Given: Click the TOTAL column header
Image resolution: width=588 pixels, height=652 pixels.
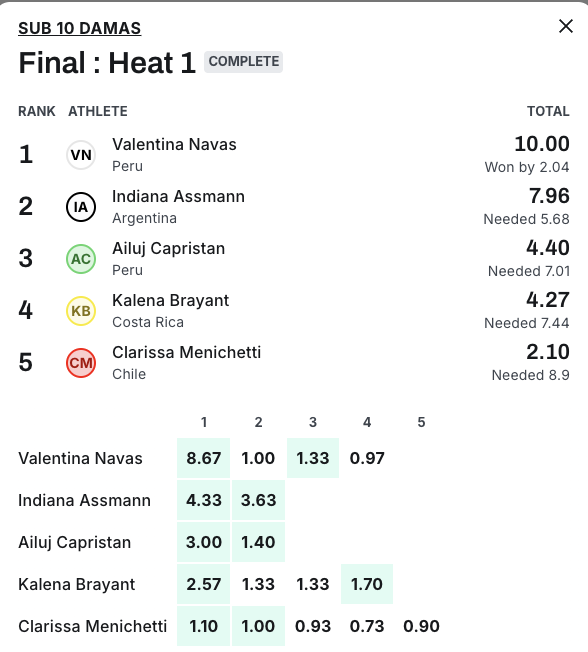Looking at the screenshot, I should [x=548, y=111].
